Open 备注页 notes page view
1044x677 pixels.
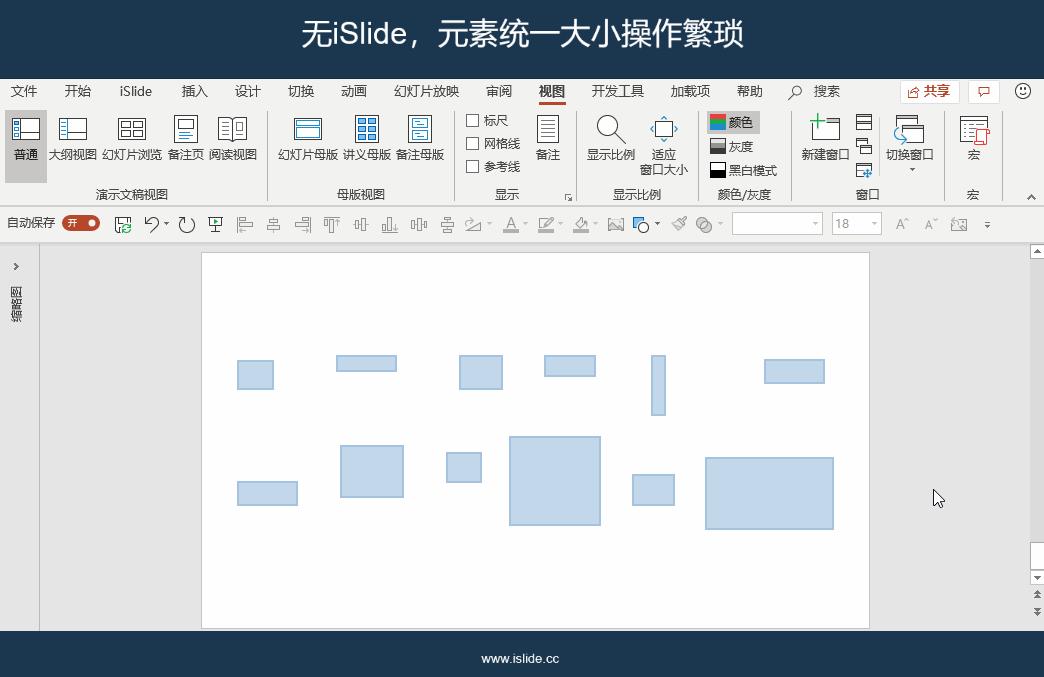(x=186, y=140)
